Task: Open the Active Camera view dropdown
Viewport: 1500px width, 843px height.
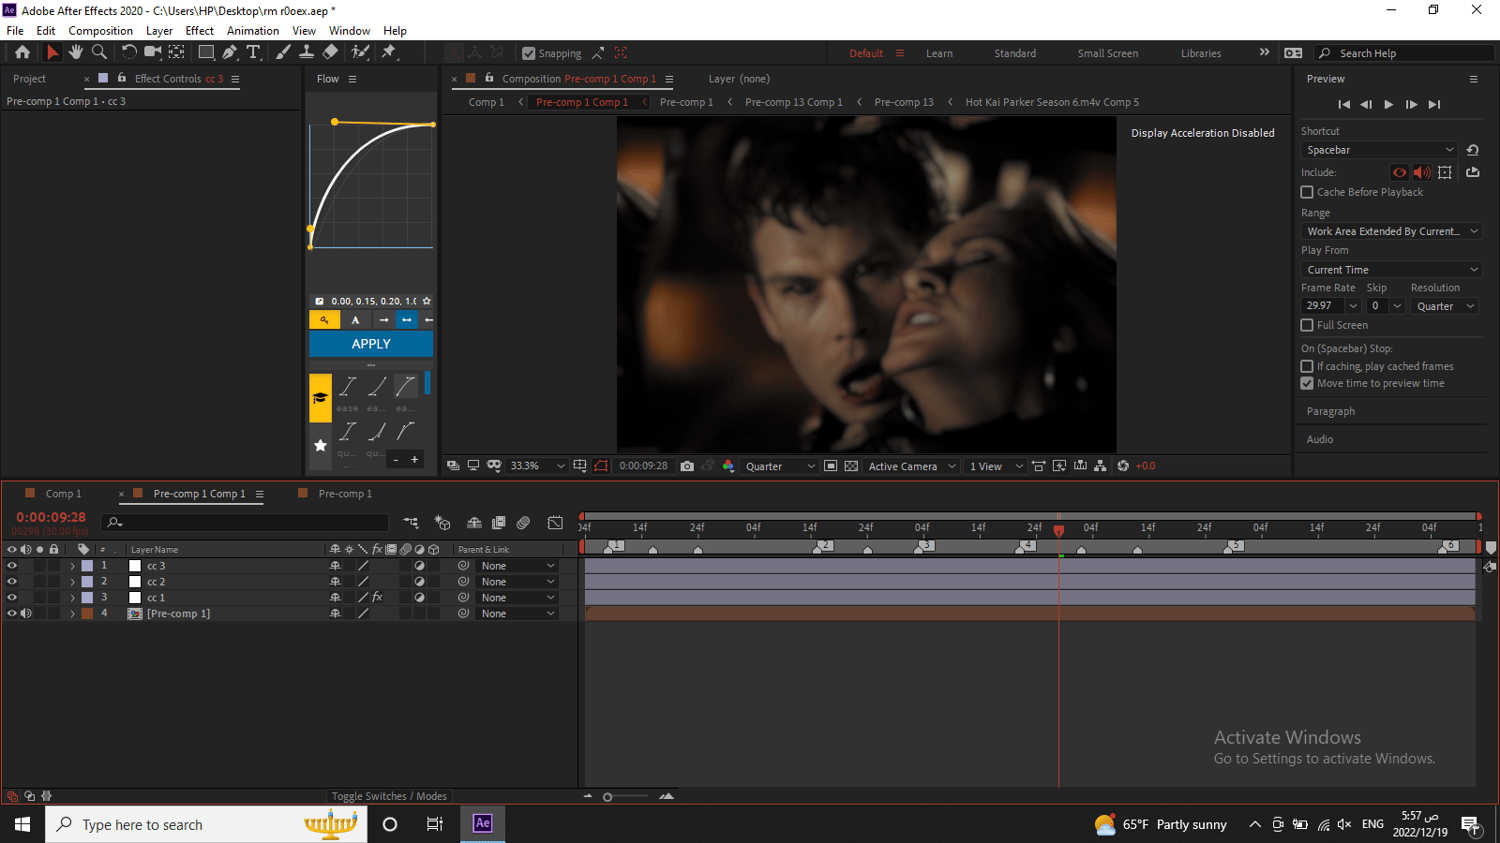Action: click(x=912, y=466)
